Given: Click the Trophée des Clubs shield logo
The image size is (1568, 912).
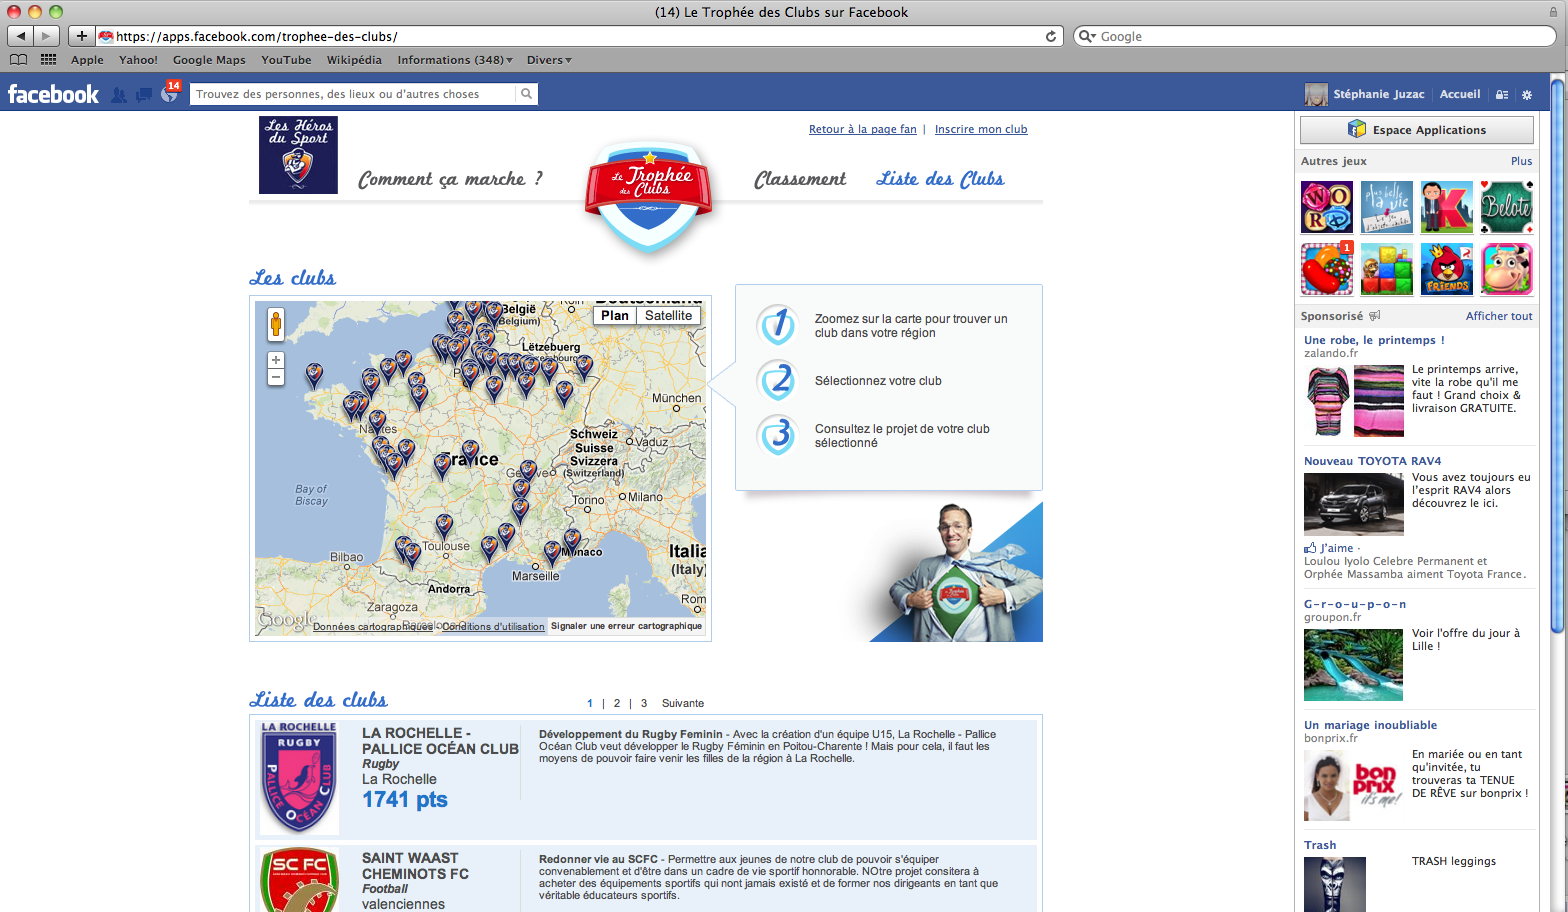Looking at the screenshot, I should pos(649,195).
